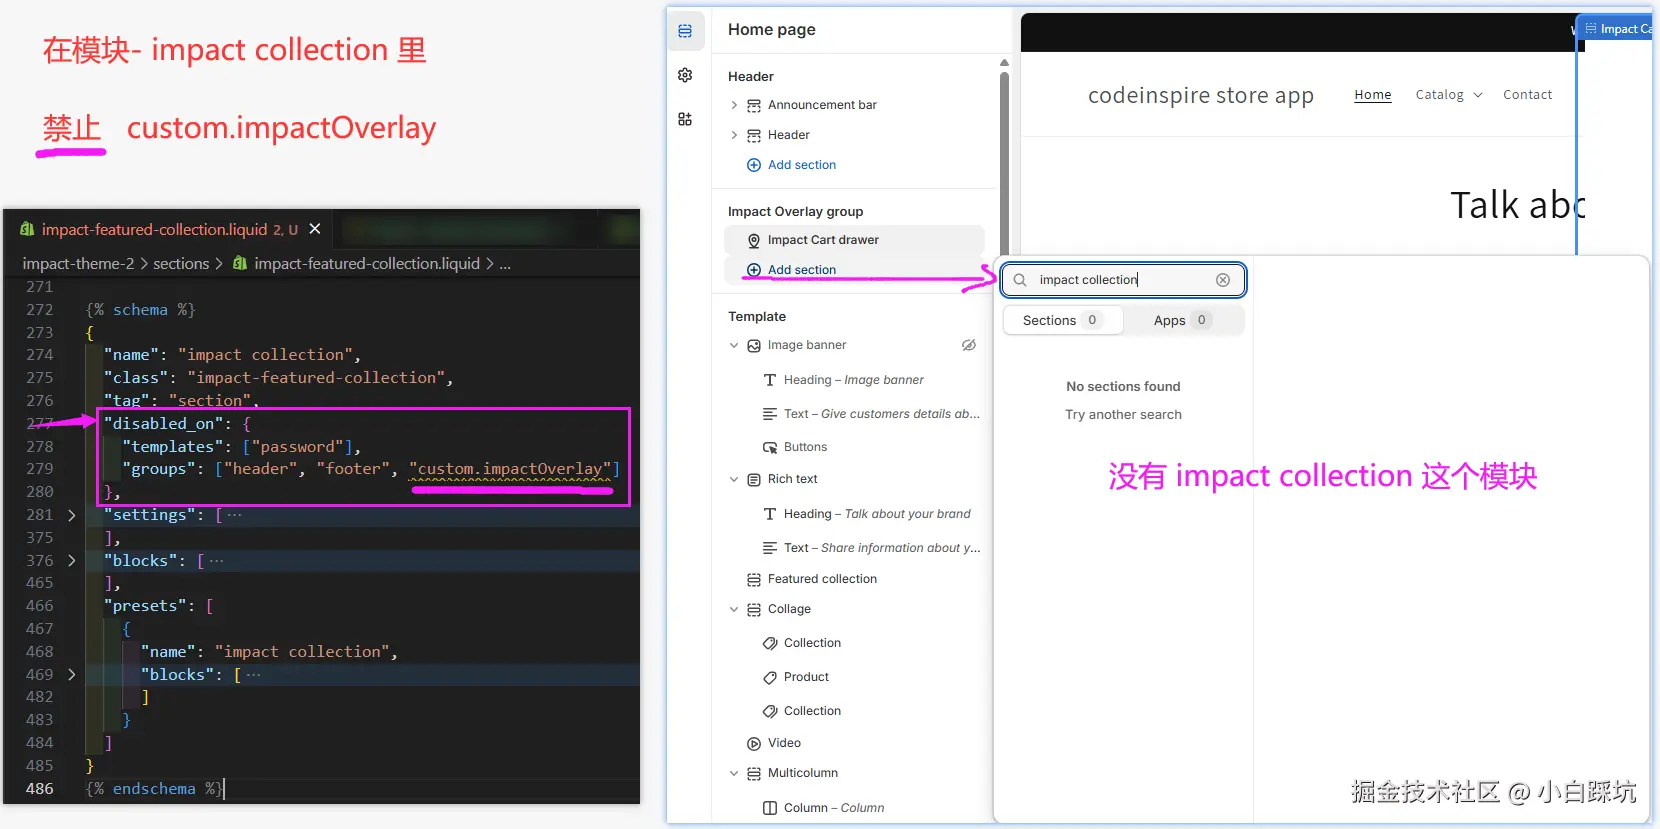The image size is (1660, 829).
Task: Click the Impact Ca… label in preview corner
Action: [1617, 29]
